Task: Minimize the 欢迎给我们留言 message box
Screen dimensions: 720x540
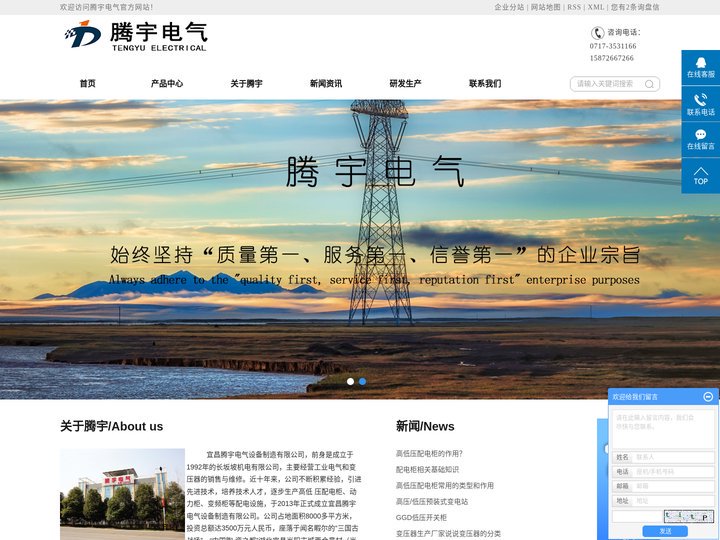Action: click(708, 396)
